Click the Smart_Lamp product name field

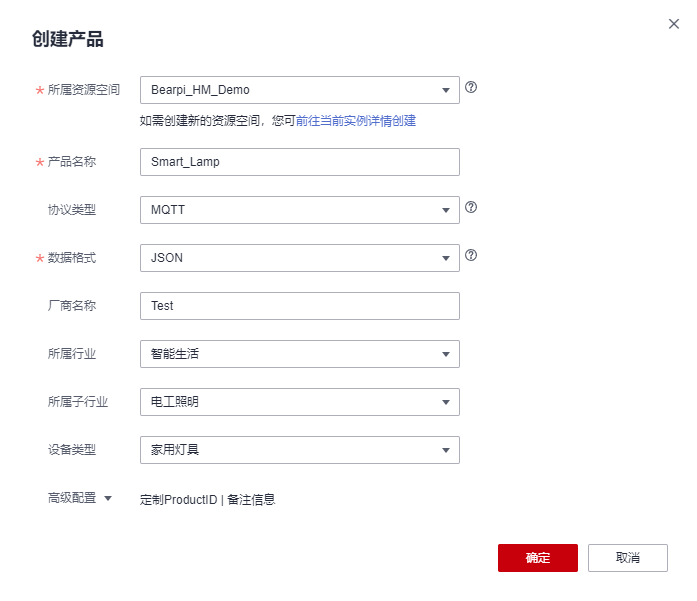tap(299, 162)
